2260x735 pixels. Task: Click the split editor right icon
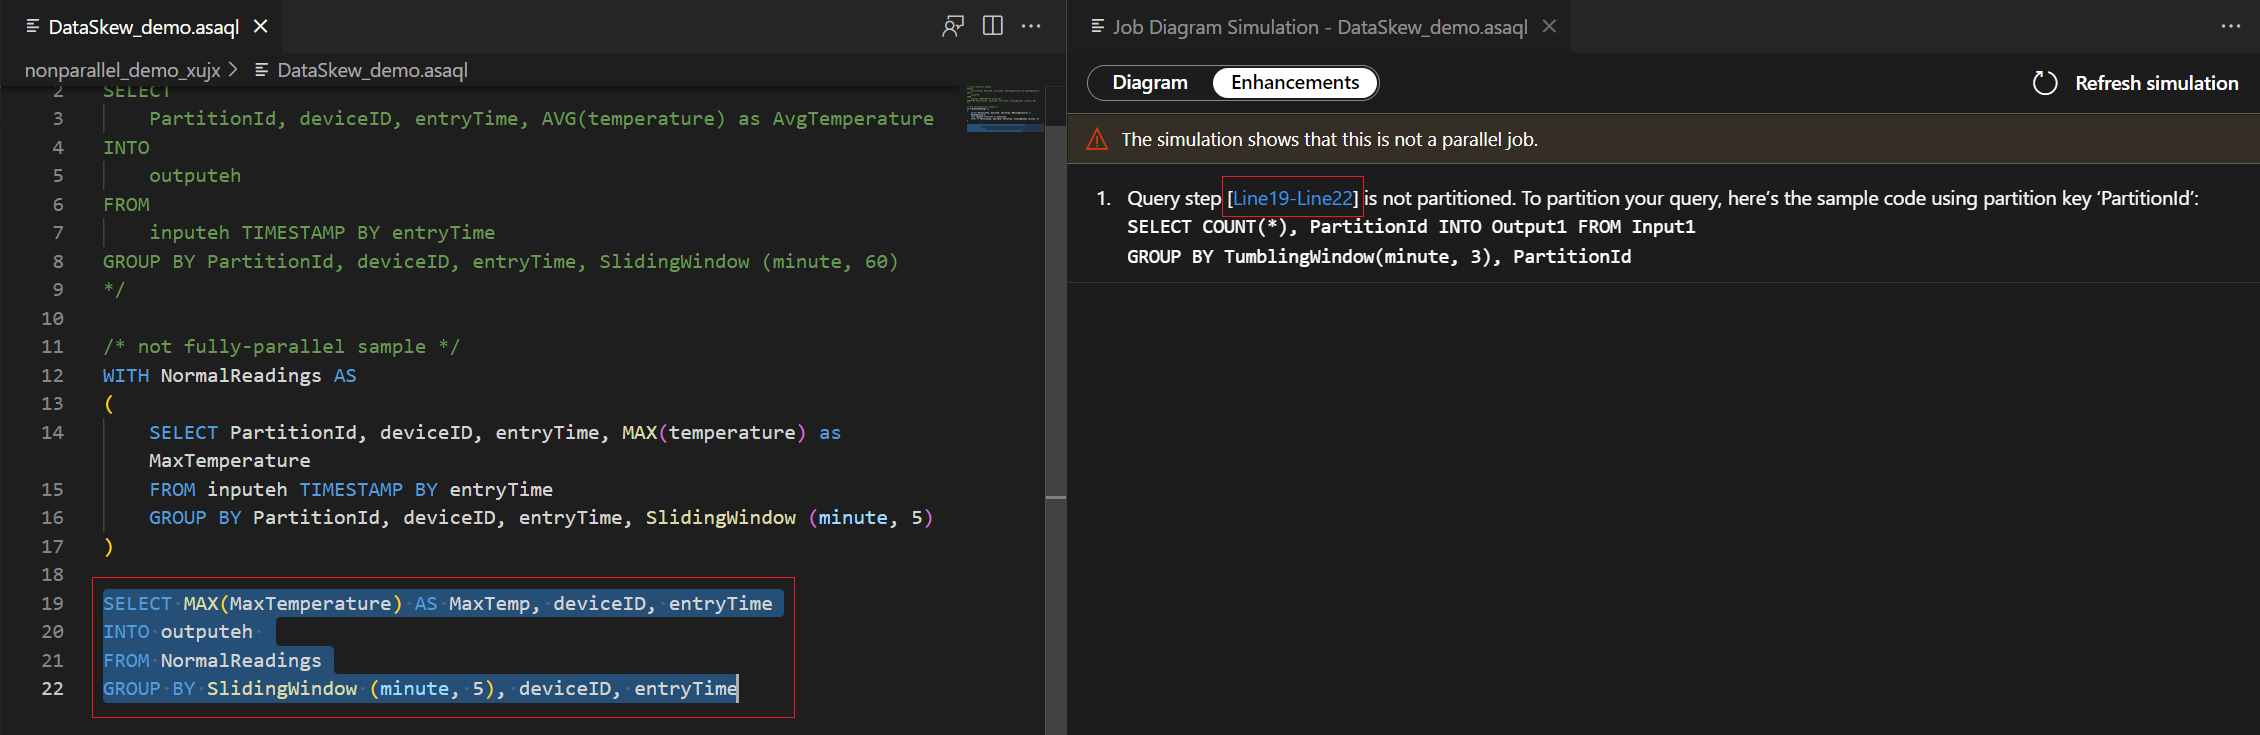[x=992, y=26]
